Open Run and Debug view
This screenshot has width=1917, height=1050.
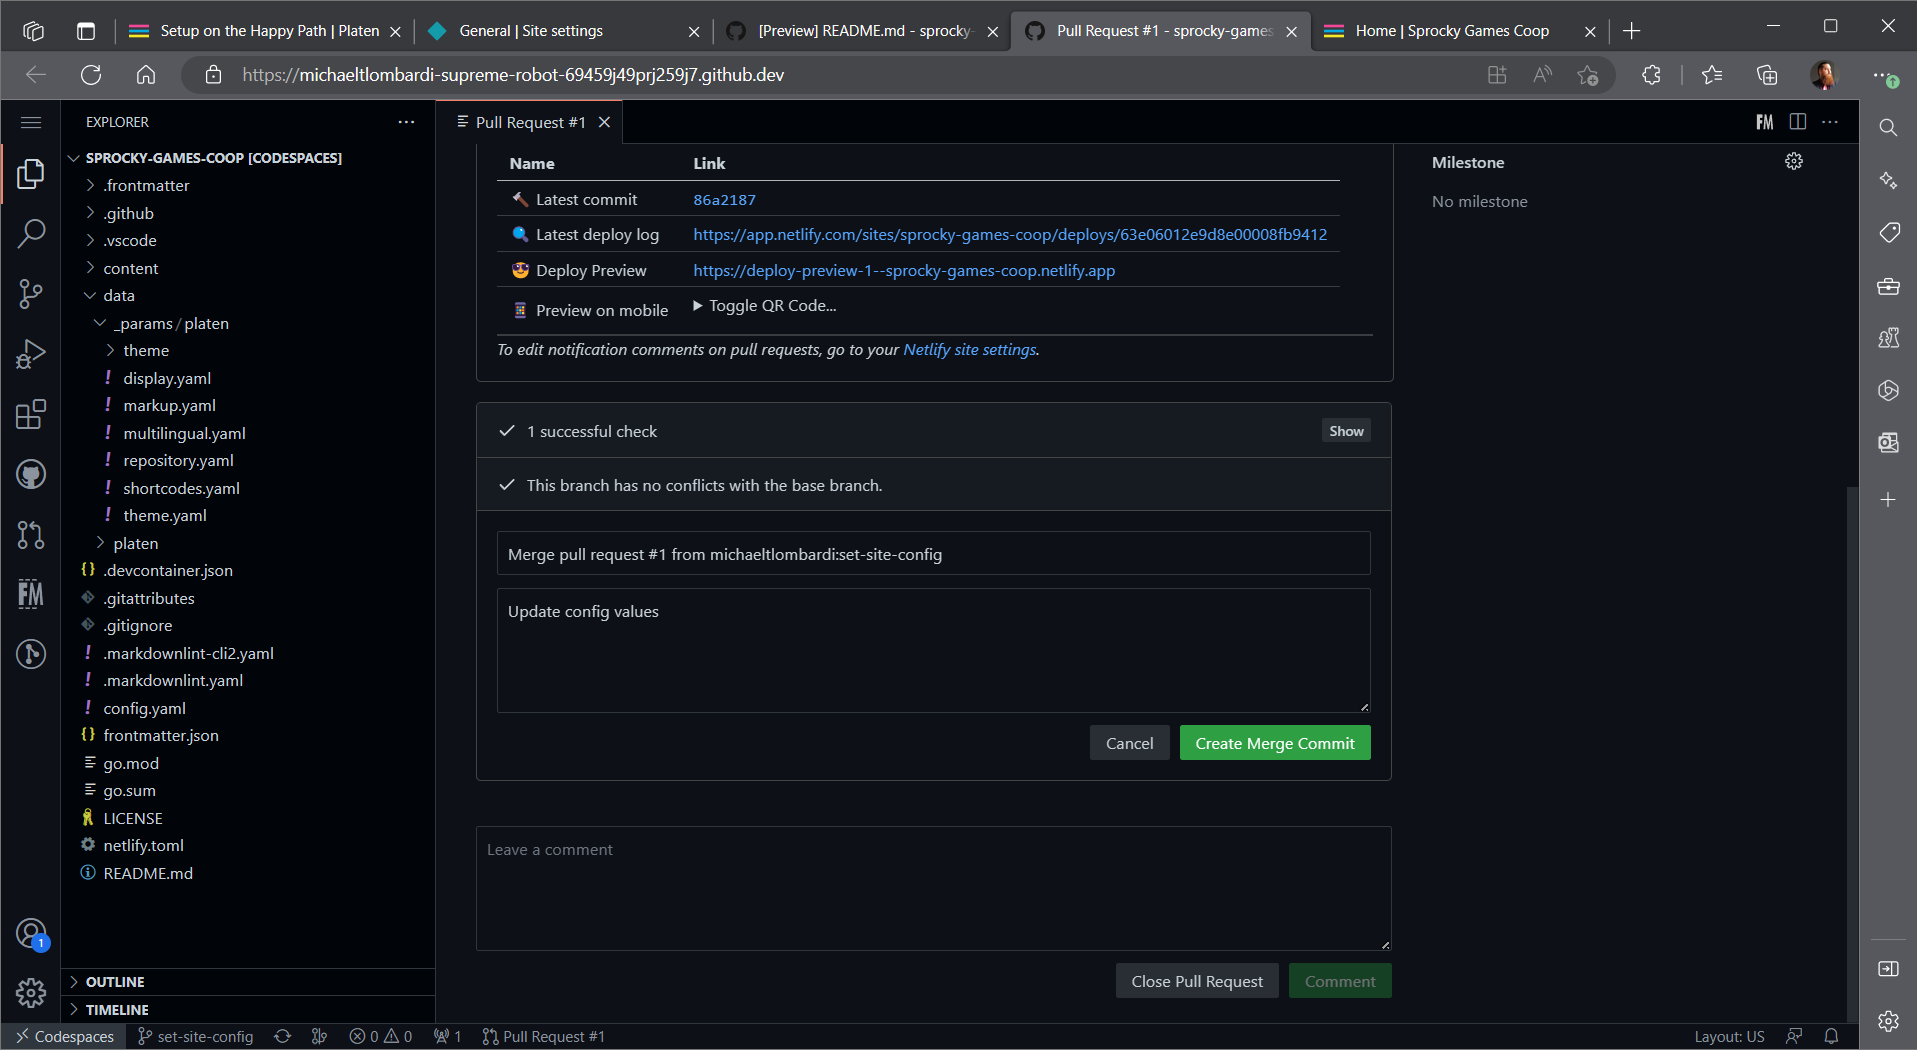coord(31,354)
